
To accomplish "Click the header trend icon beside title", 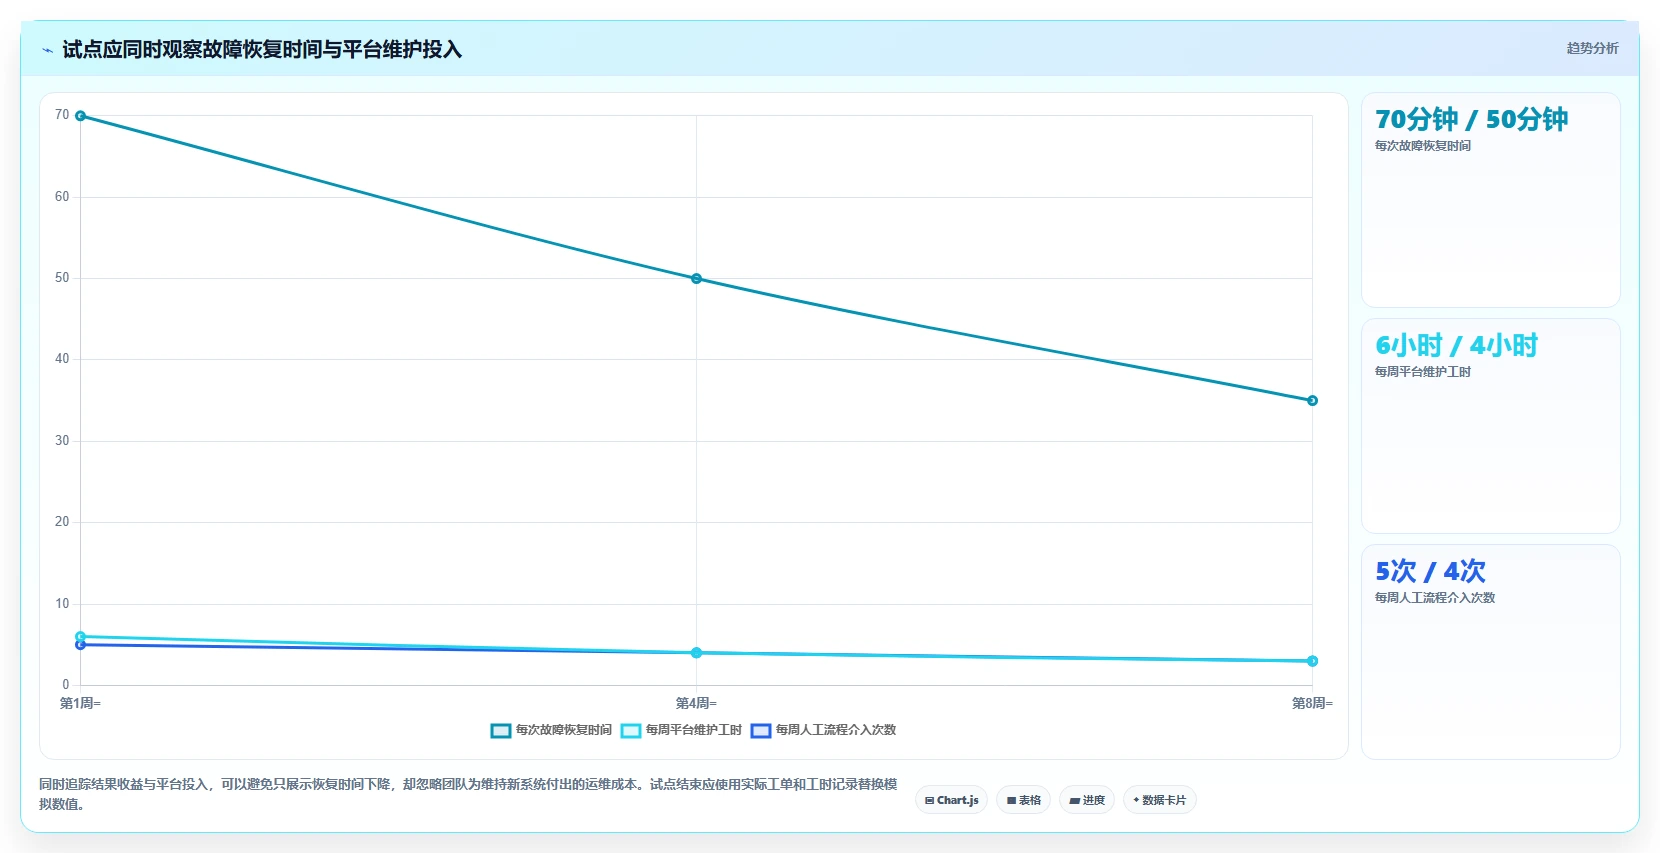I will click(47, 50).
